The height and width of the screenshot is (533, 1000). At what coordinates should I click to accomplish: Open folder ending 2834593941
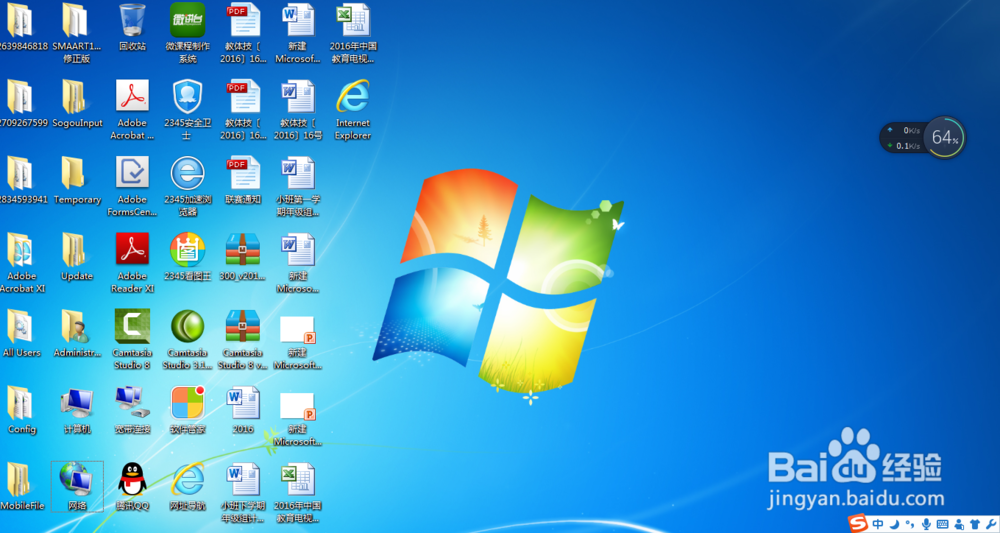[x=23, y=182]
